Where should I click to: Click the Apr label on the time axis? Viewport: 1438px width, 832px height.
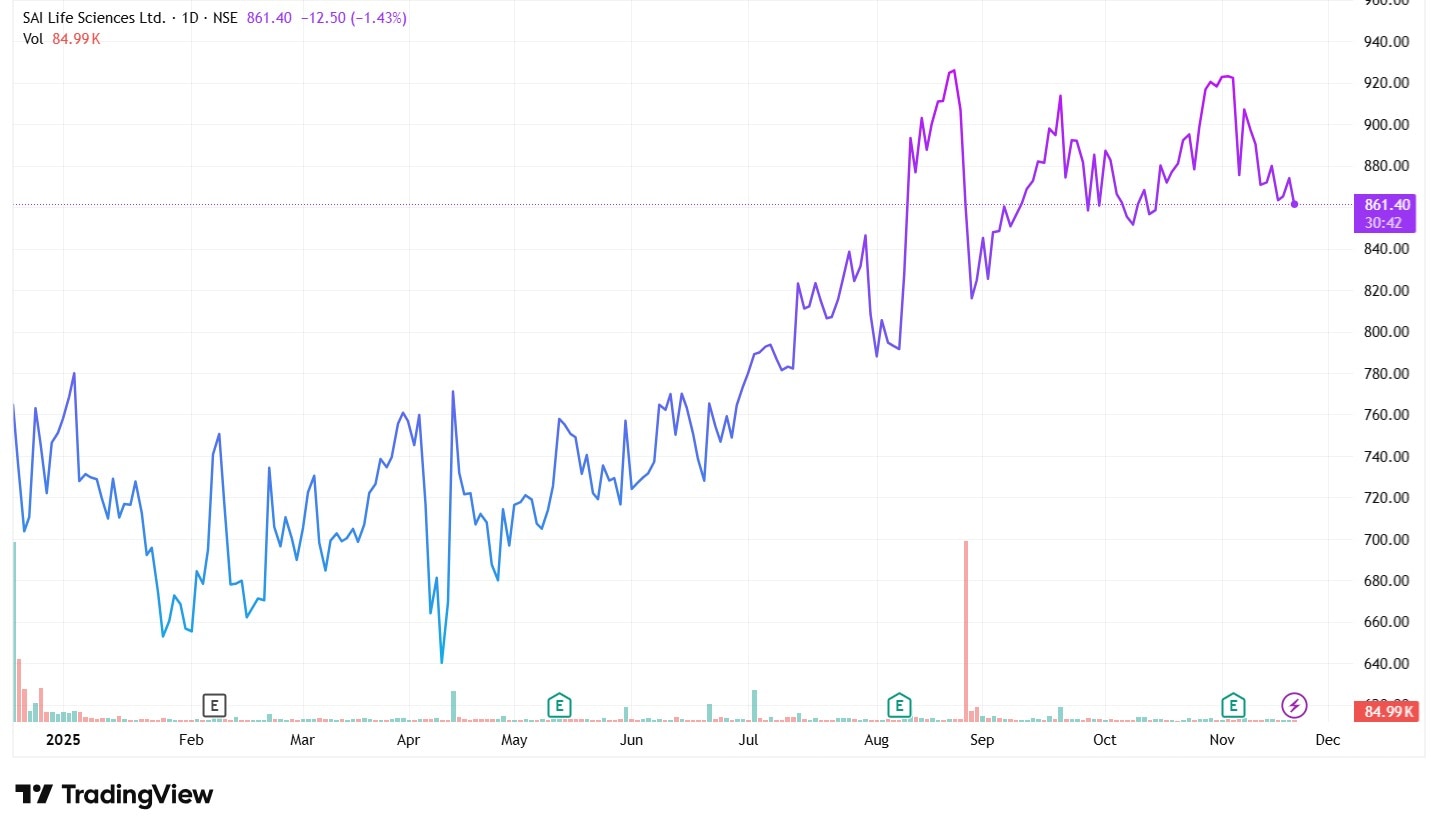[x=407, y=741]
